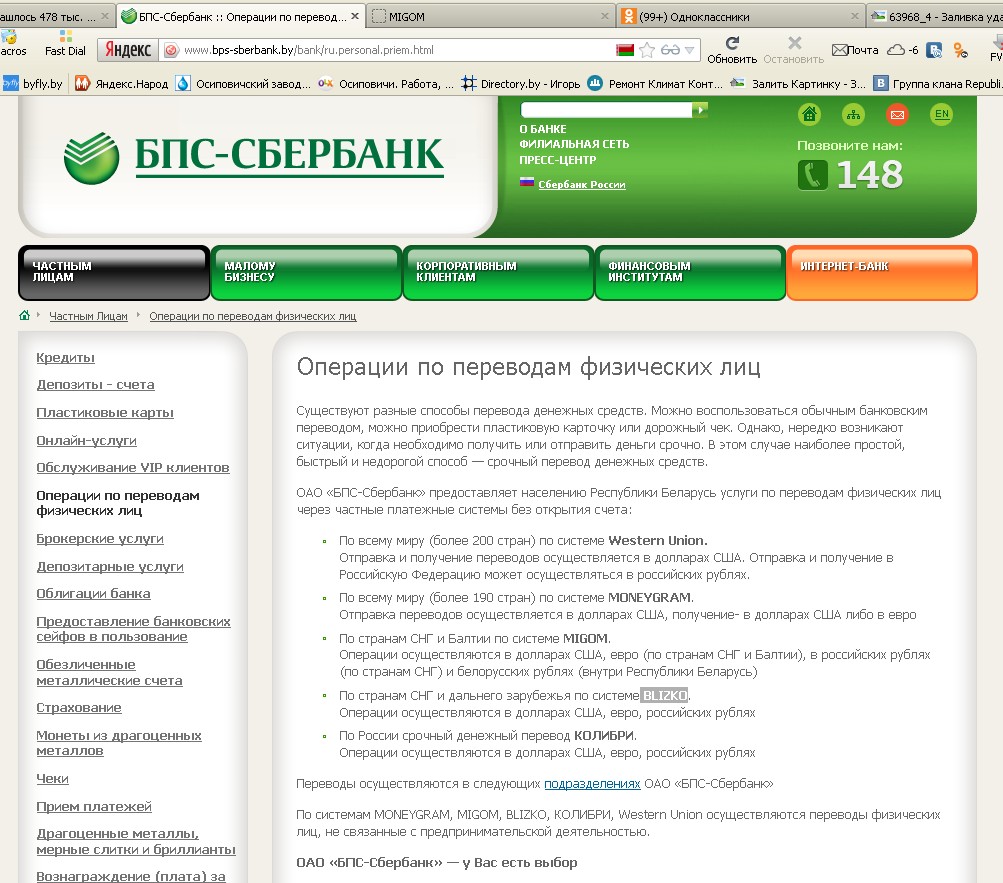The image size is (1003, 883).
Task: Click the Остановить stop icon
Action: (x=794, y=50)
